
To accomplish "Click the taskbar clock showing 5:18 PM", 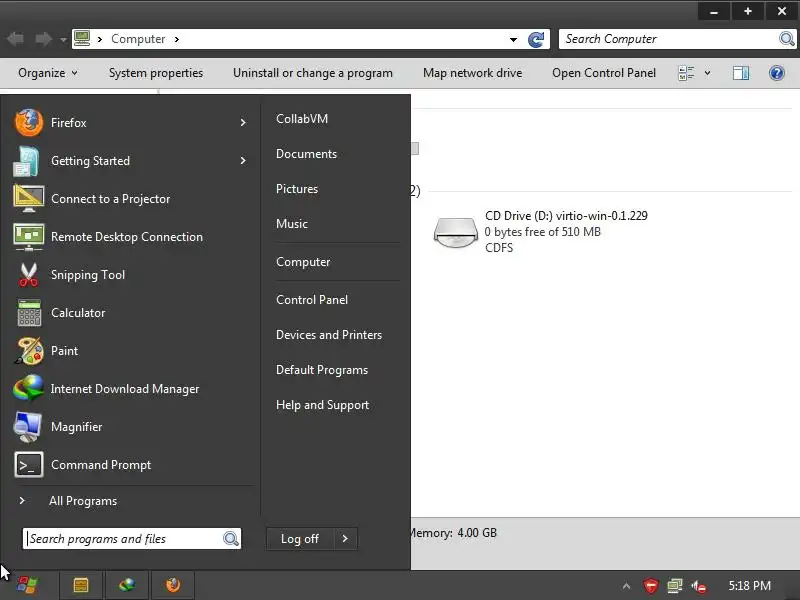I will [749, 586].
